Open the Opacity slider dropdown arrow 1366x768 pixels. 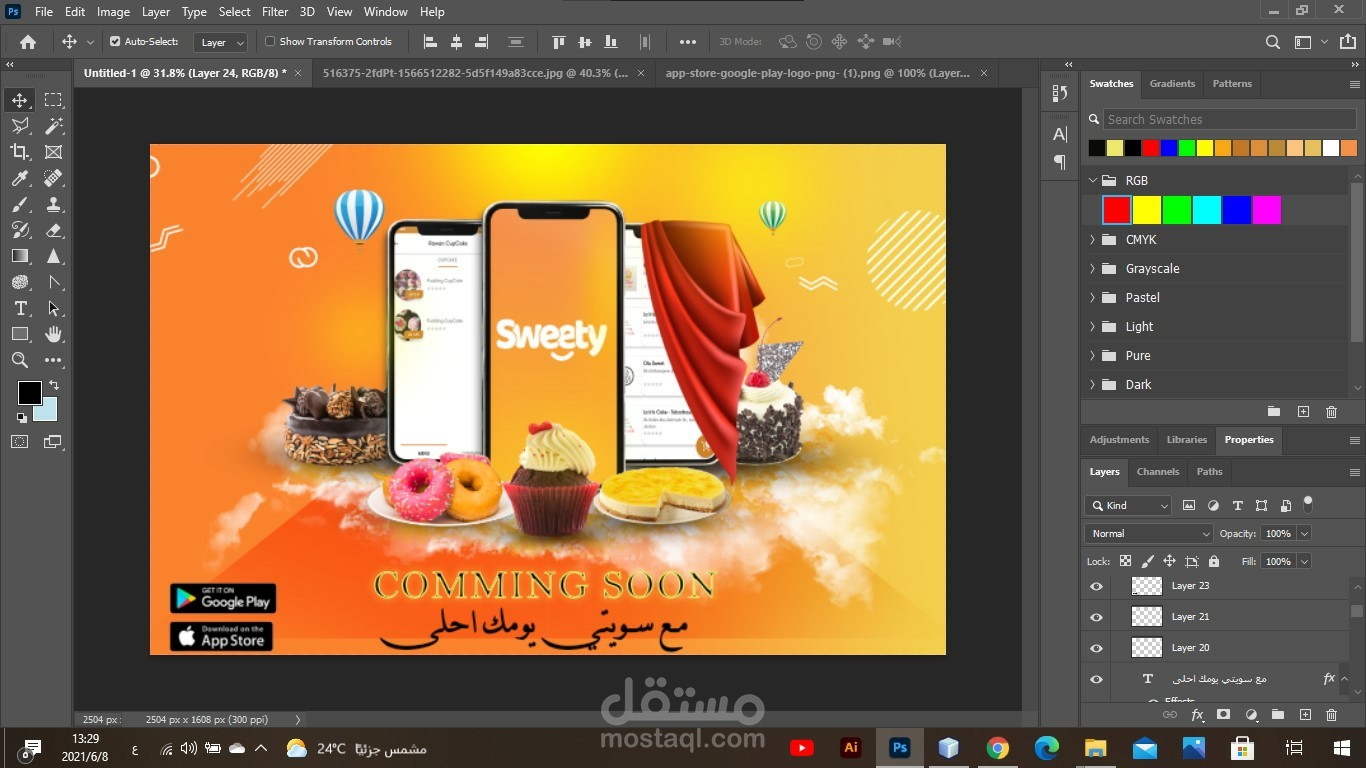click(x=1304, y=534)
